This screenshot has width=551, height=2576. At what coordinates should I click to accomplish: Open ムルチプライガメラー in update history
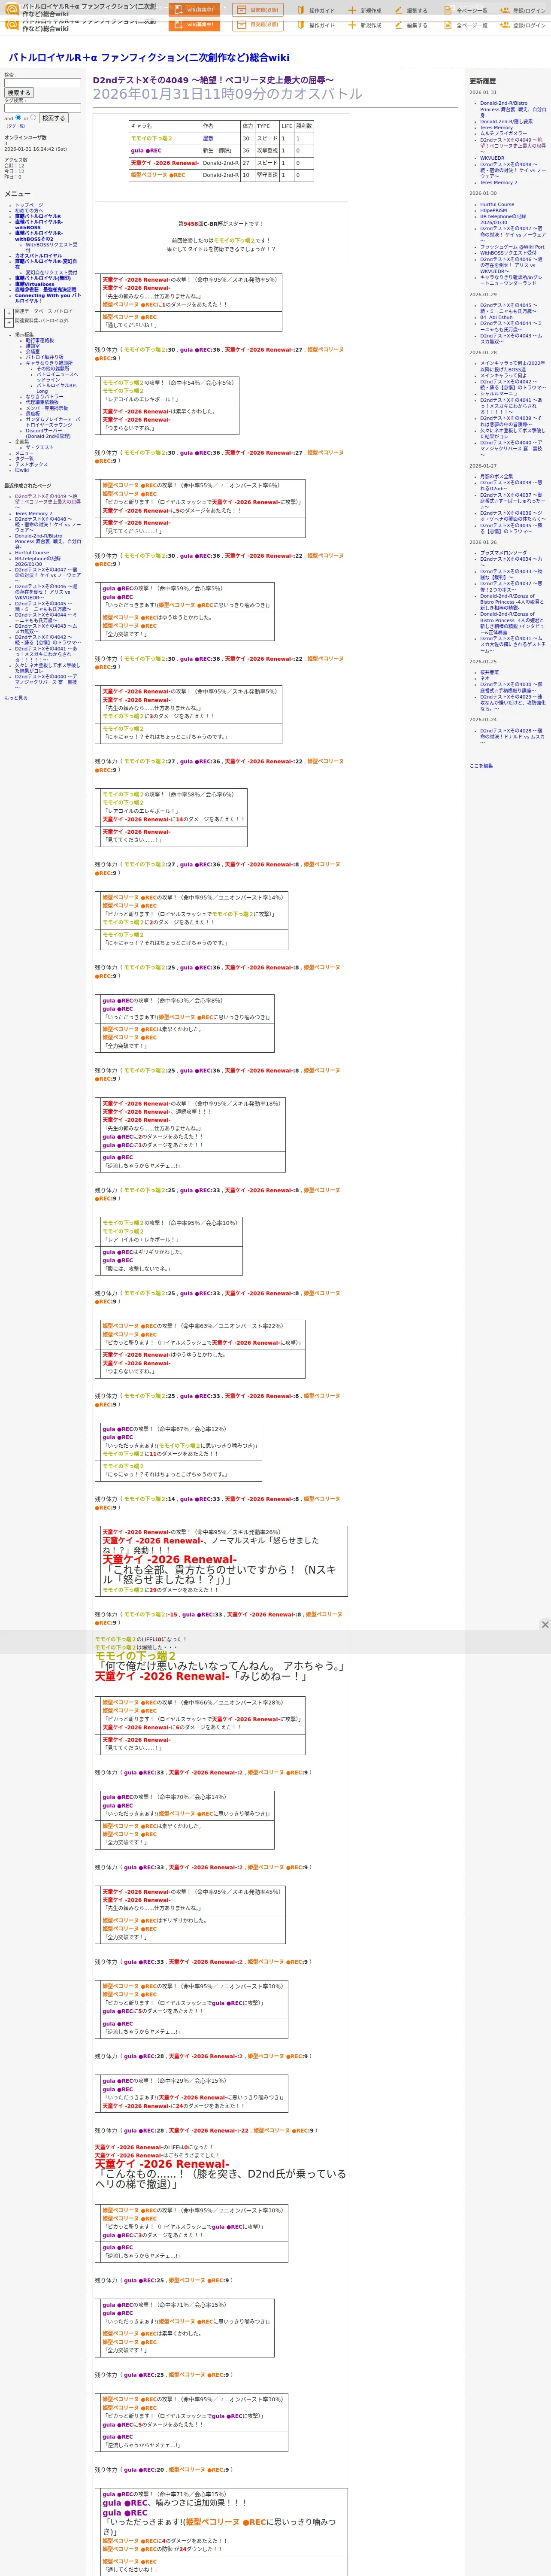[x=503, y=133]
